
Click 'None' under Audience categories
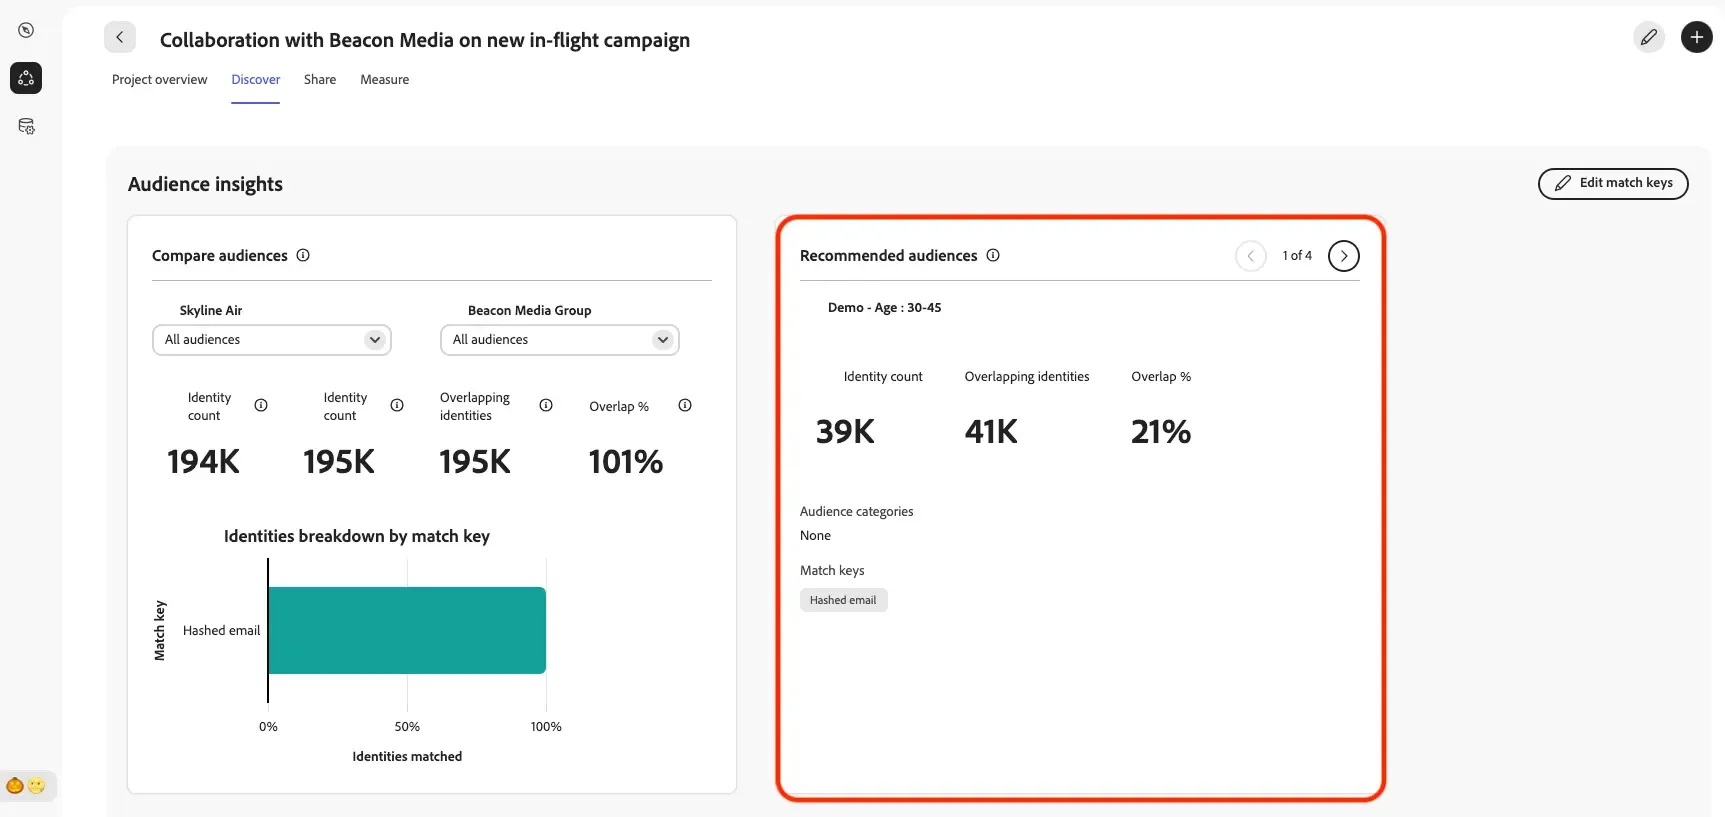coord(815,536)
